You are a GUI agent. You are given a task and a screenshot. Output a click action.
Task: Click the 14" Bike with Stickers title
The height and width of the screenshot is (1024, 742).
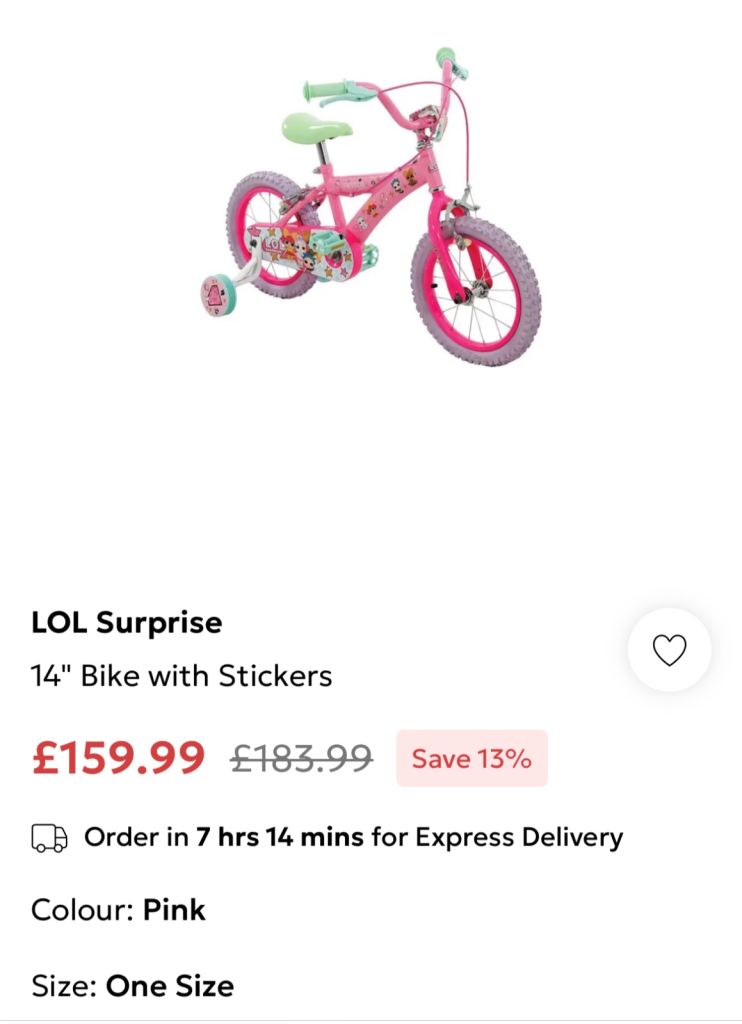(x=181, y=676)
